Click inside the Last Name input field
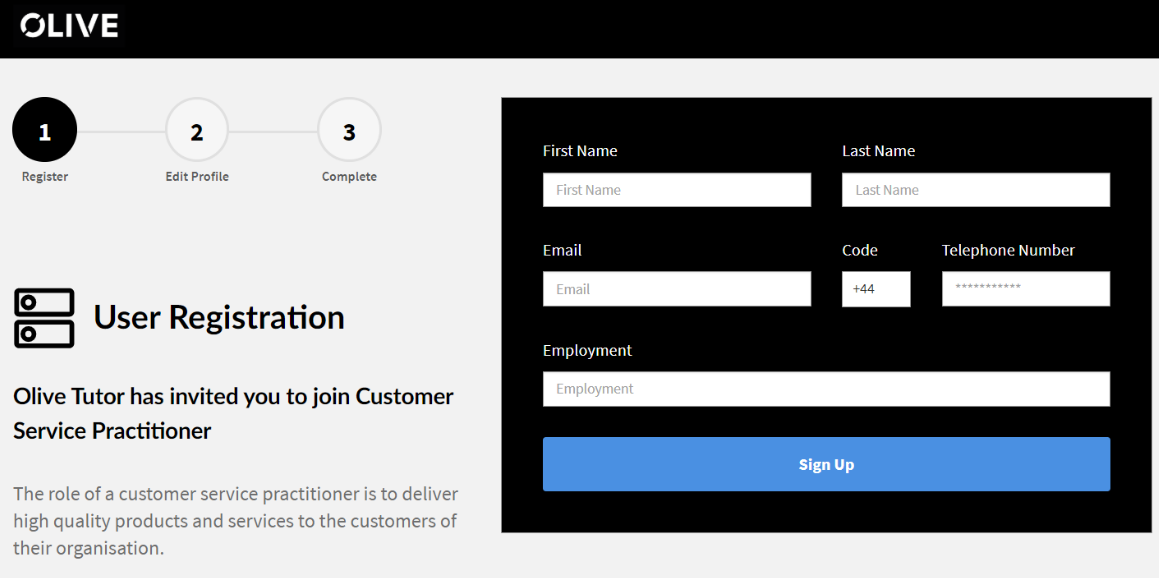The height and width of the screenshot is (578, 1159). [x=975, y=189]
